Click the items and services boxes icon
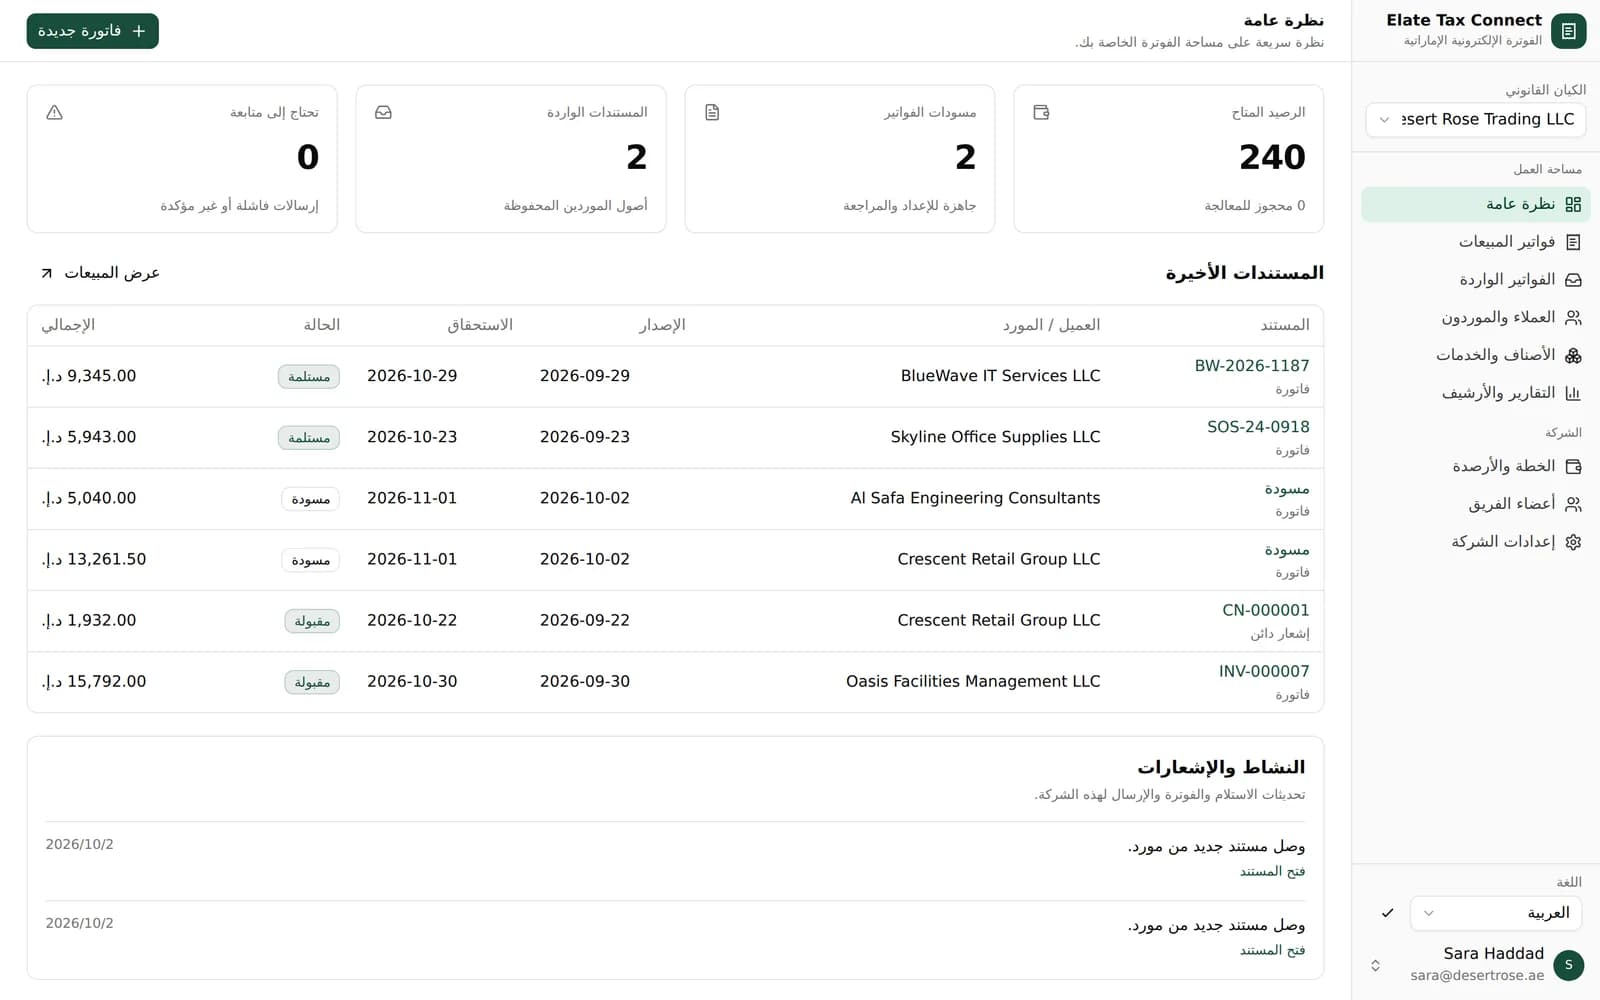1600x1000 pixels. point(1573,355)
